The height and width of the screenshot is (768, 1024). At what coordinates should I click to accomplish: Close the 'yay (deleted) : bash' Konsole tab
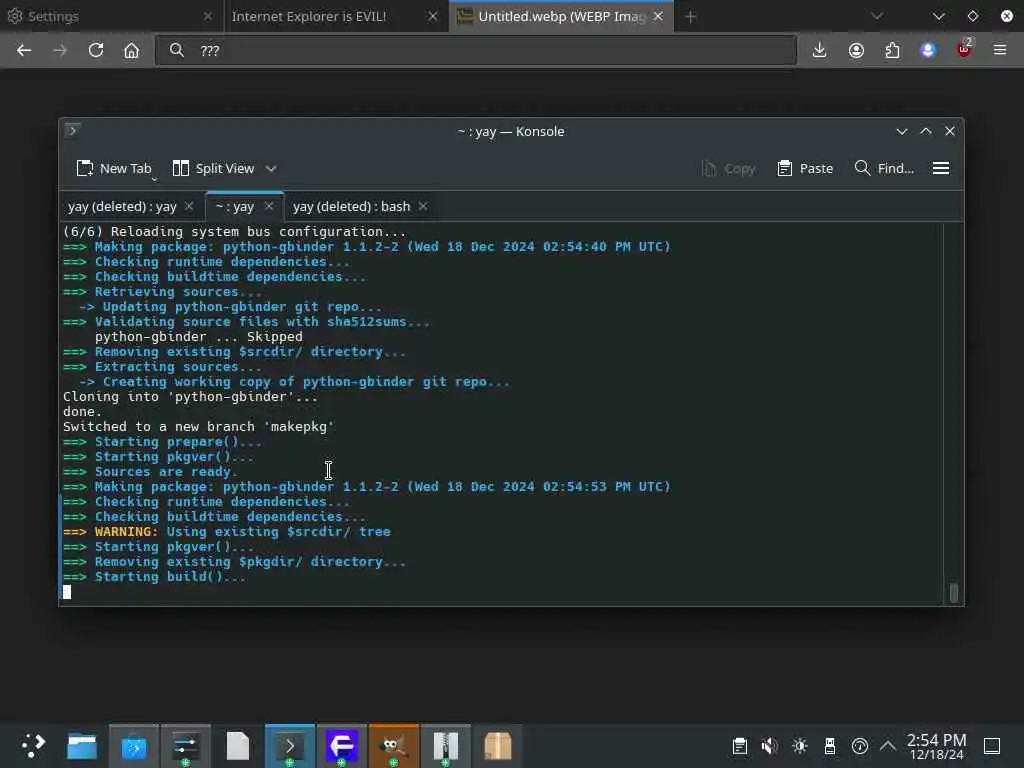423,206
